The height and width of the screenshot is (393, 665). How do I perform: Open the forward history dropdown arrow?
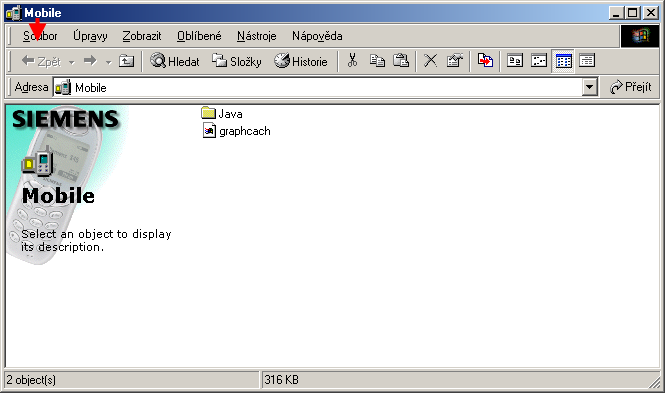[x=109, y=62]
